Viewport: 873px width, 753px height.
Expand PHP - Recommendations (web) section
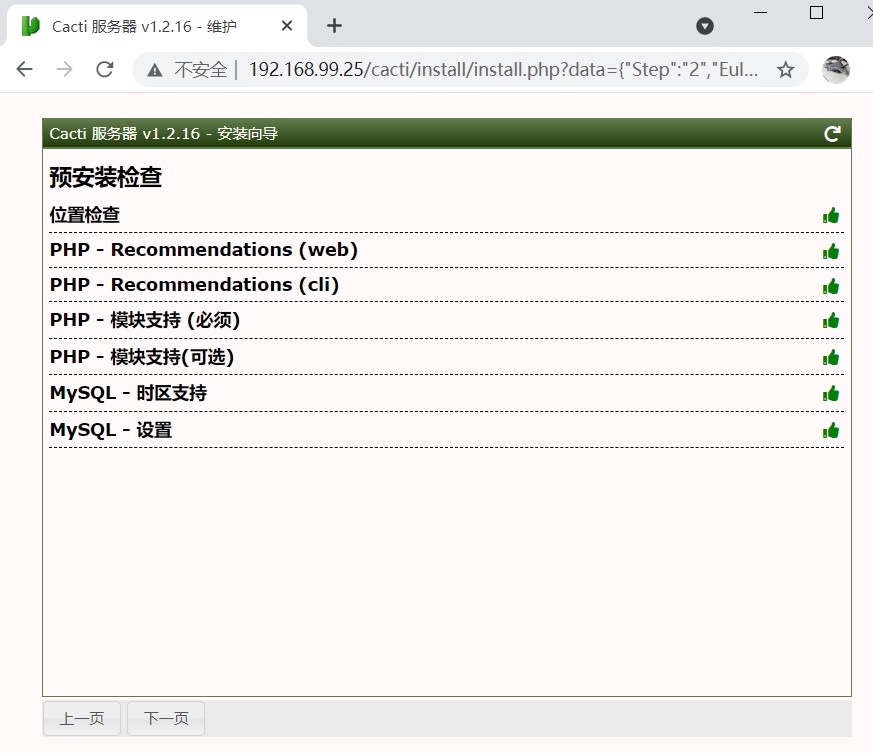pyautogui.click(x=203, y=250)
